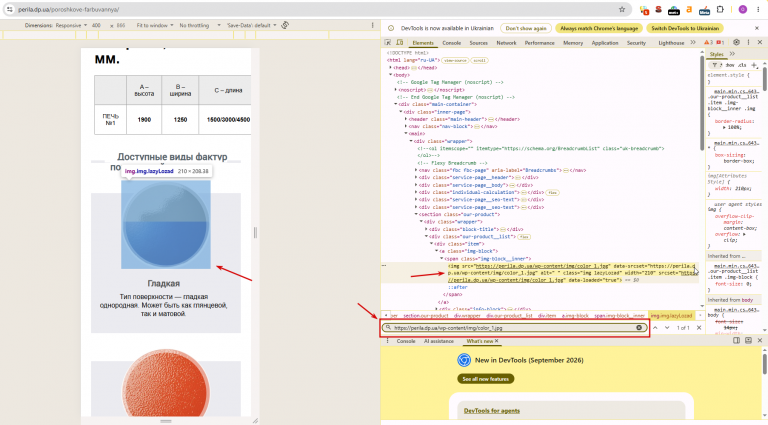This screenshot has width=768, height=425.
Task: Focus the DOM search input field
Action: tap(514, 328)
